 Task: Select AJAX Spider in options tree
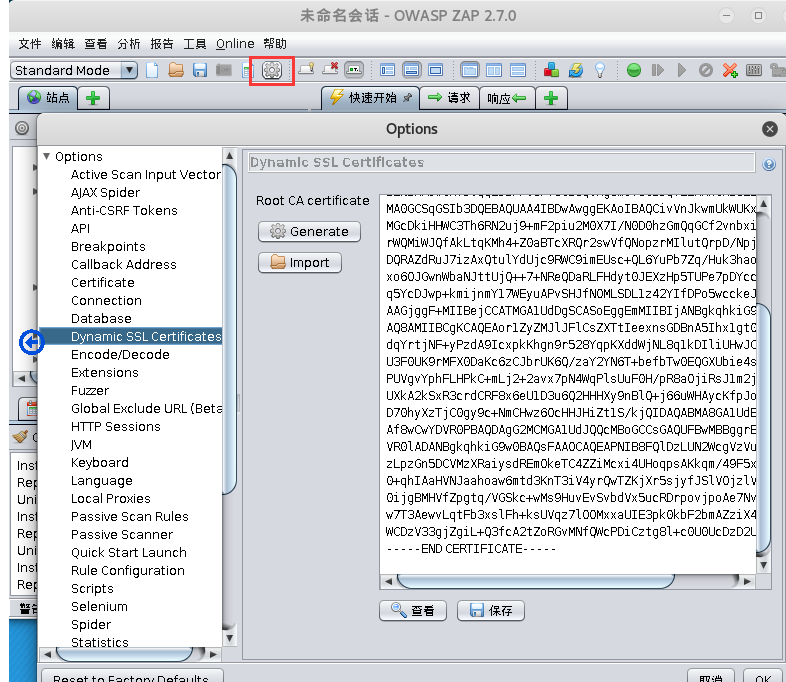[x=105, y=192]
